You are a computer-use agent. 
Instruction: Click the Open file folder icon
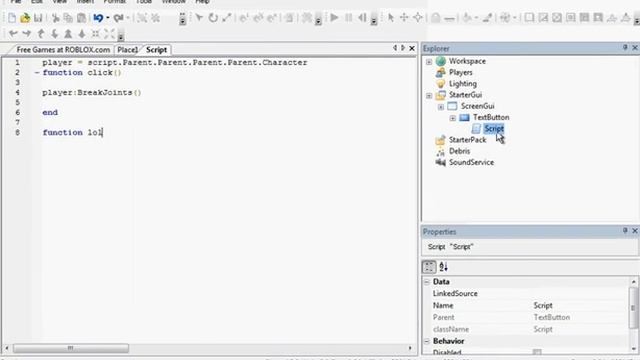25,18
